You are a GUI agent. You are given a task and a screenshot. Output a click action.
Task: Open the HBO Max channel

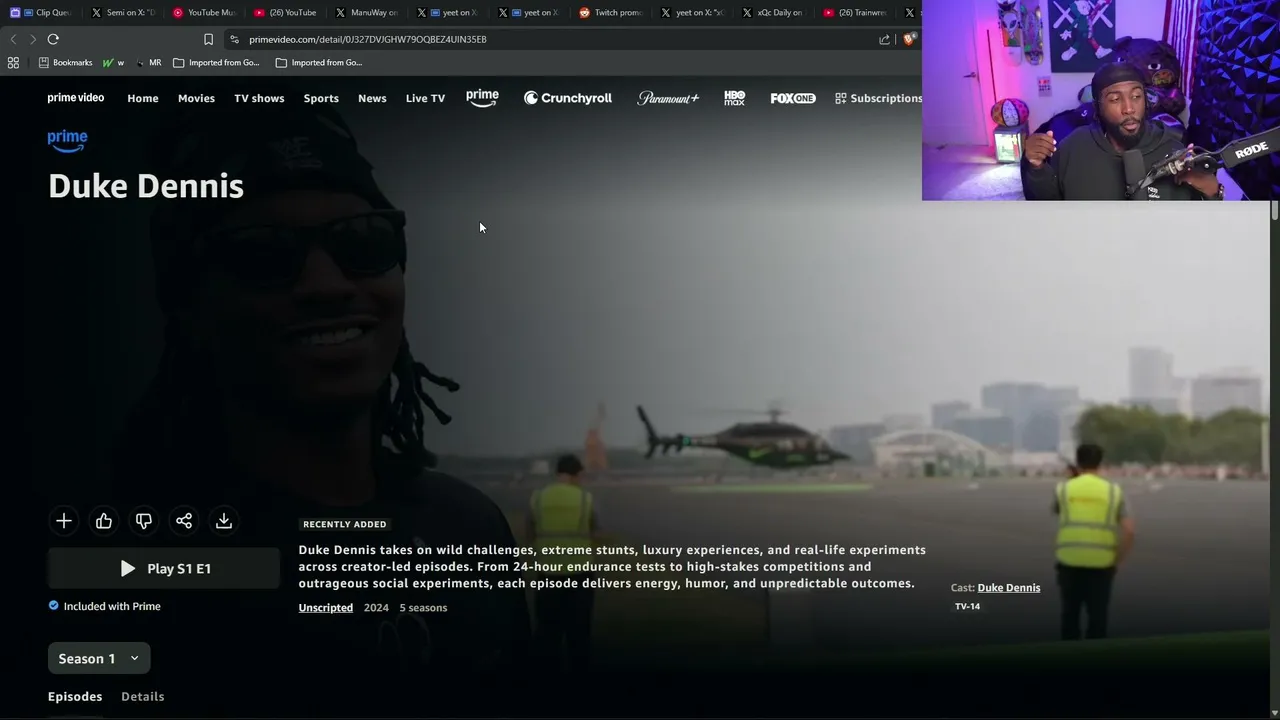pos(735,98)
